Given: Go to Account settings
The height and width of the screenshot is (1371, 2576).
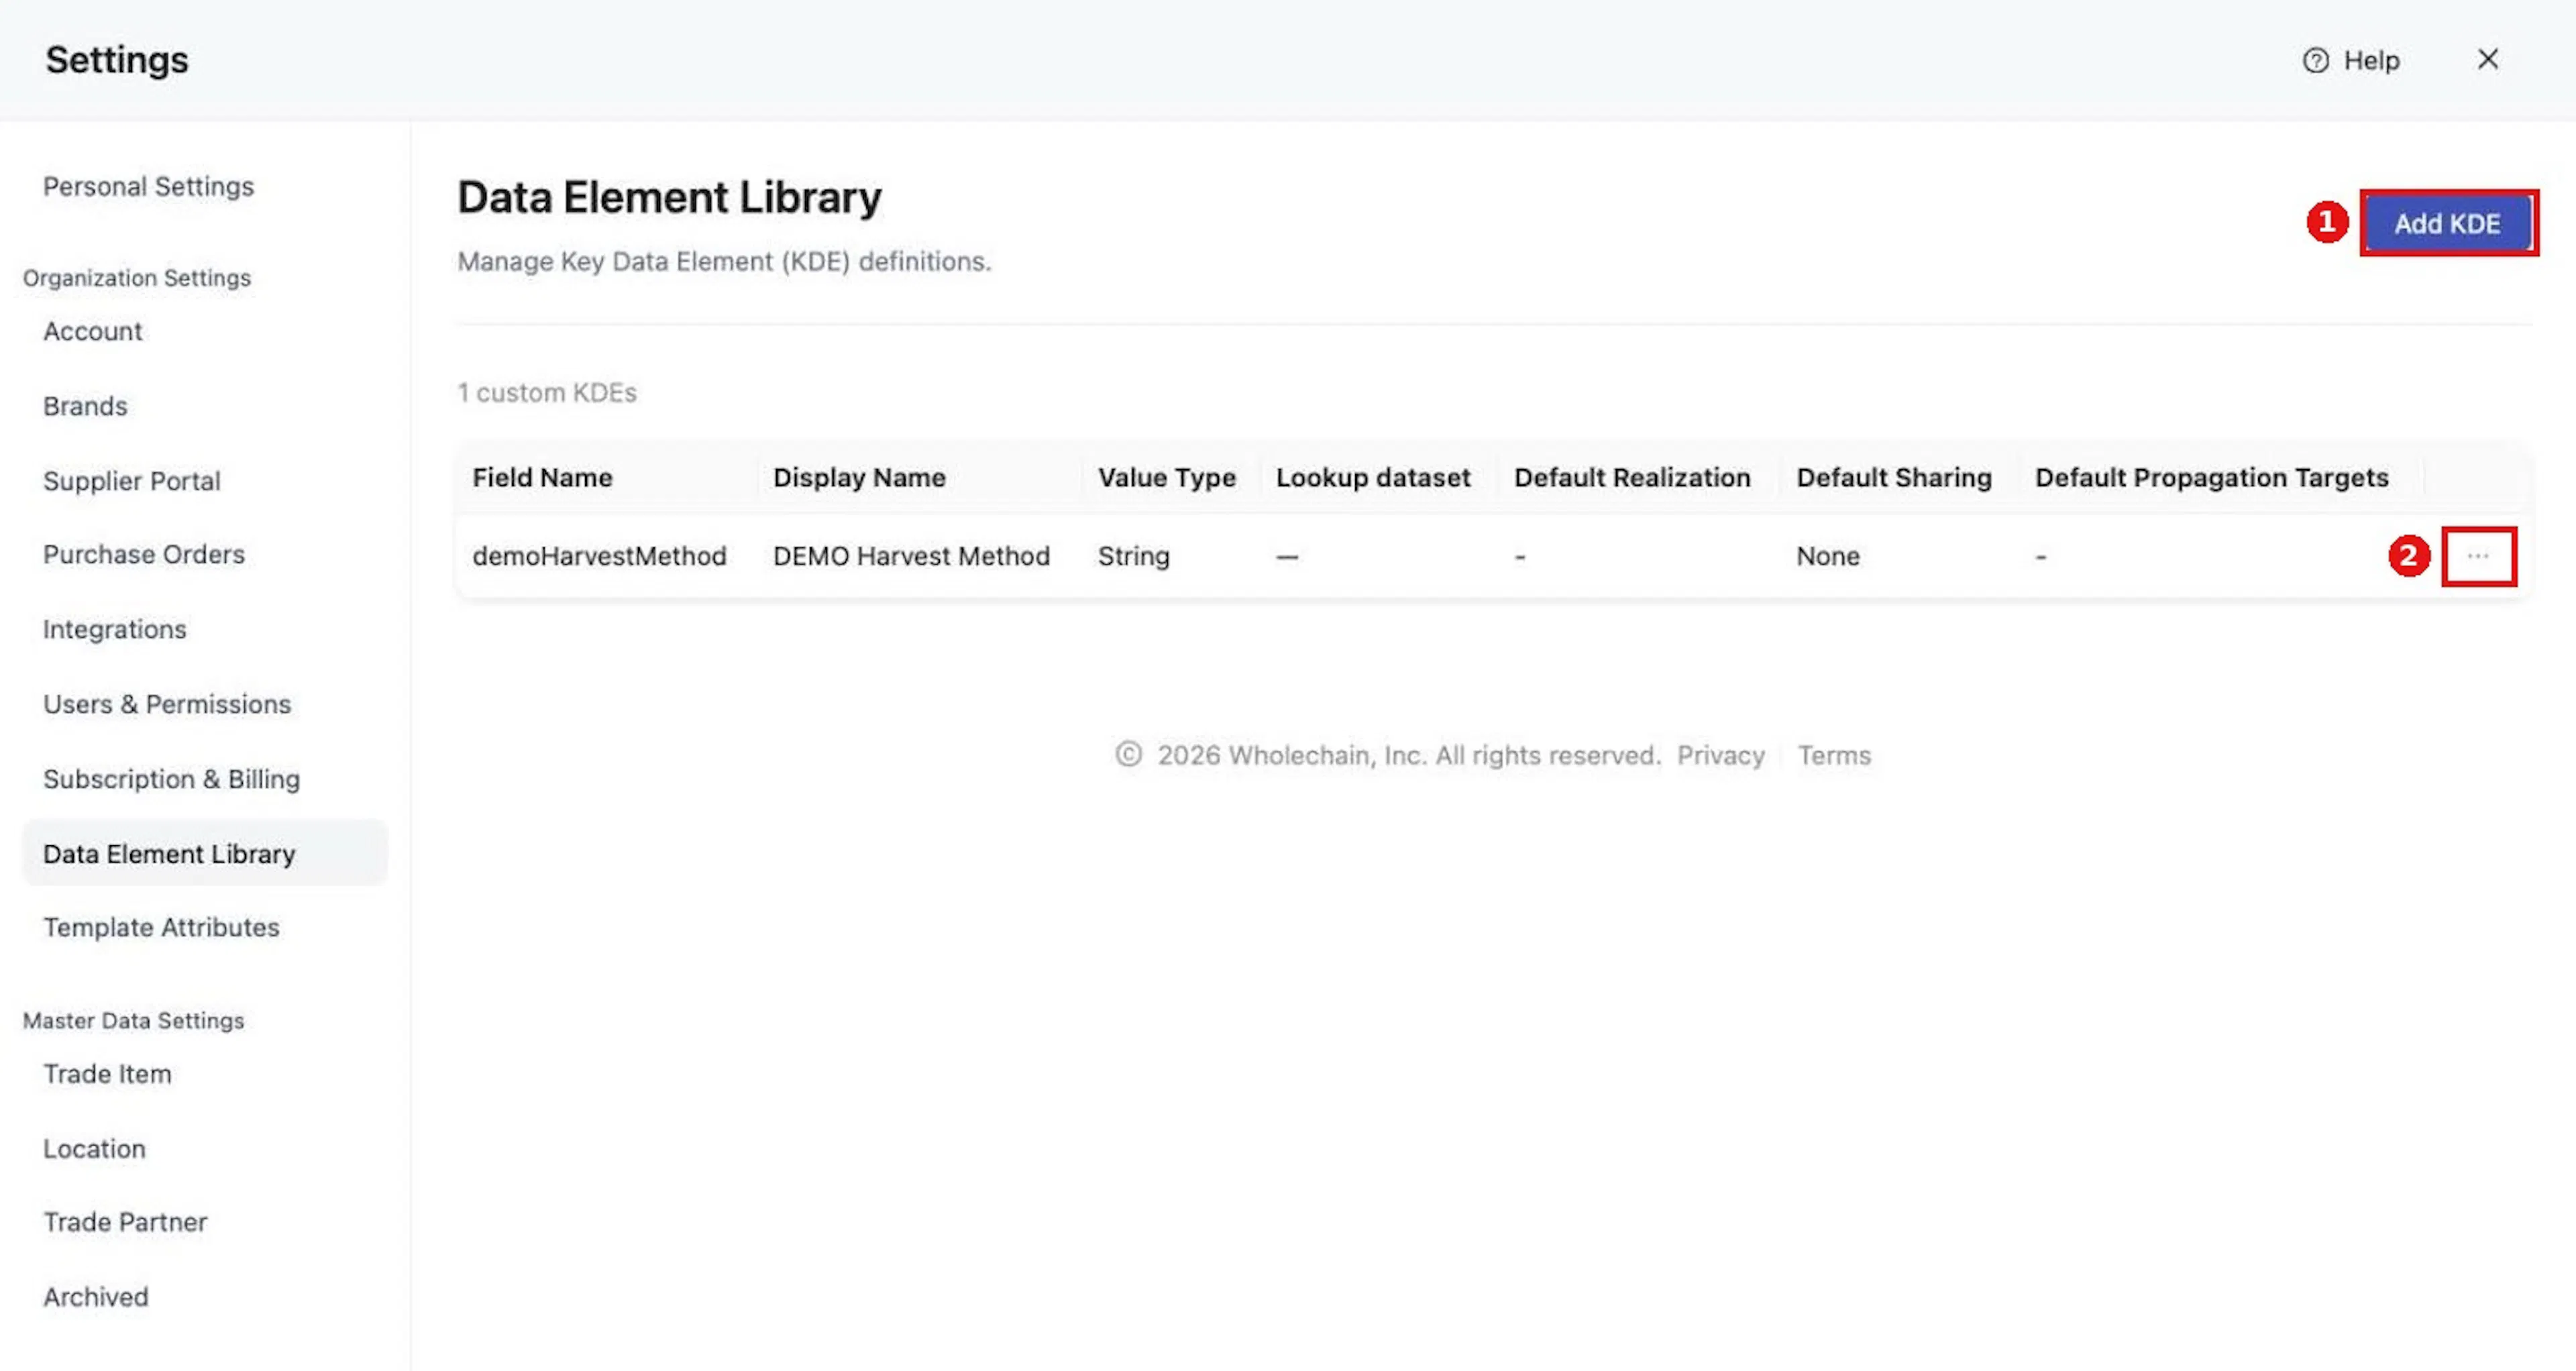Looking at the screenshot, I should coord(92,331).
